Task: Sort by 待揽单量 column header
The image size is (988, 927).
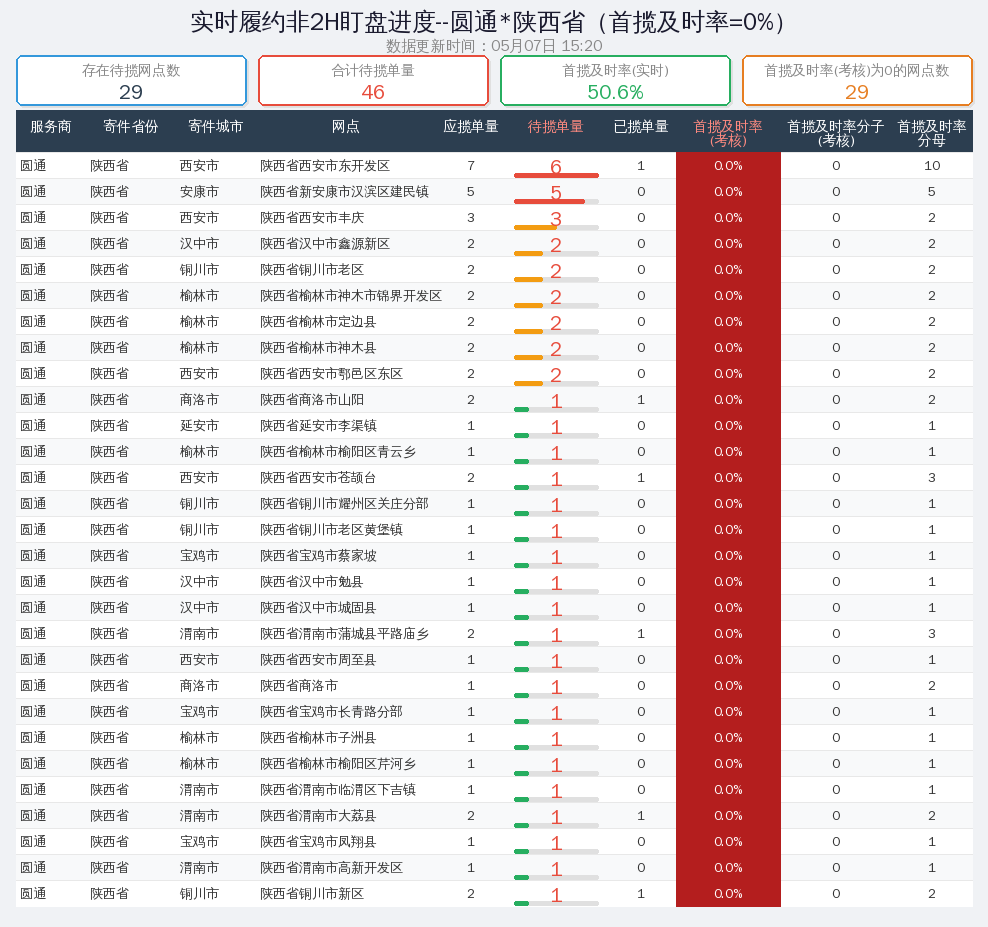Action: coord(555,127)
